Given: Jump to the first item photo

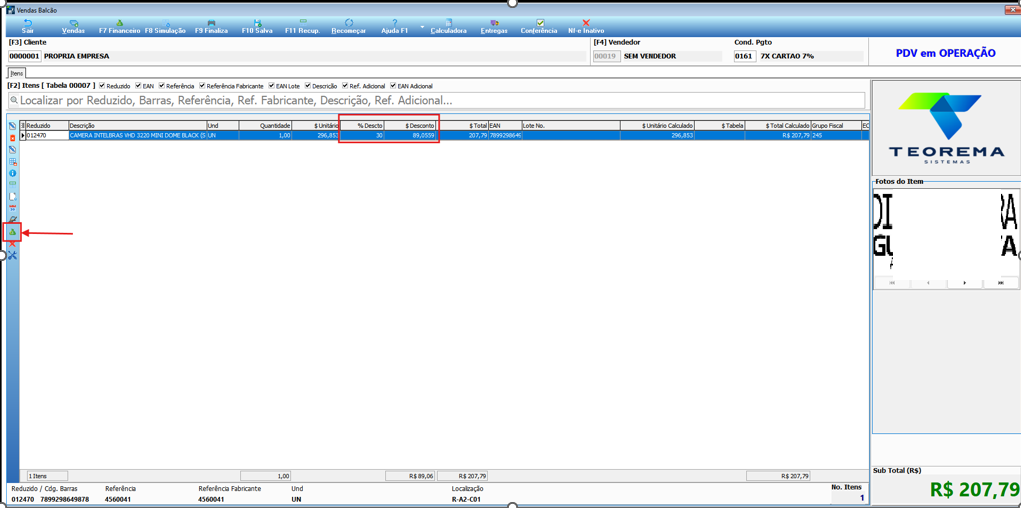Looking at the screenshot, I should click(x=891, y=283).
